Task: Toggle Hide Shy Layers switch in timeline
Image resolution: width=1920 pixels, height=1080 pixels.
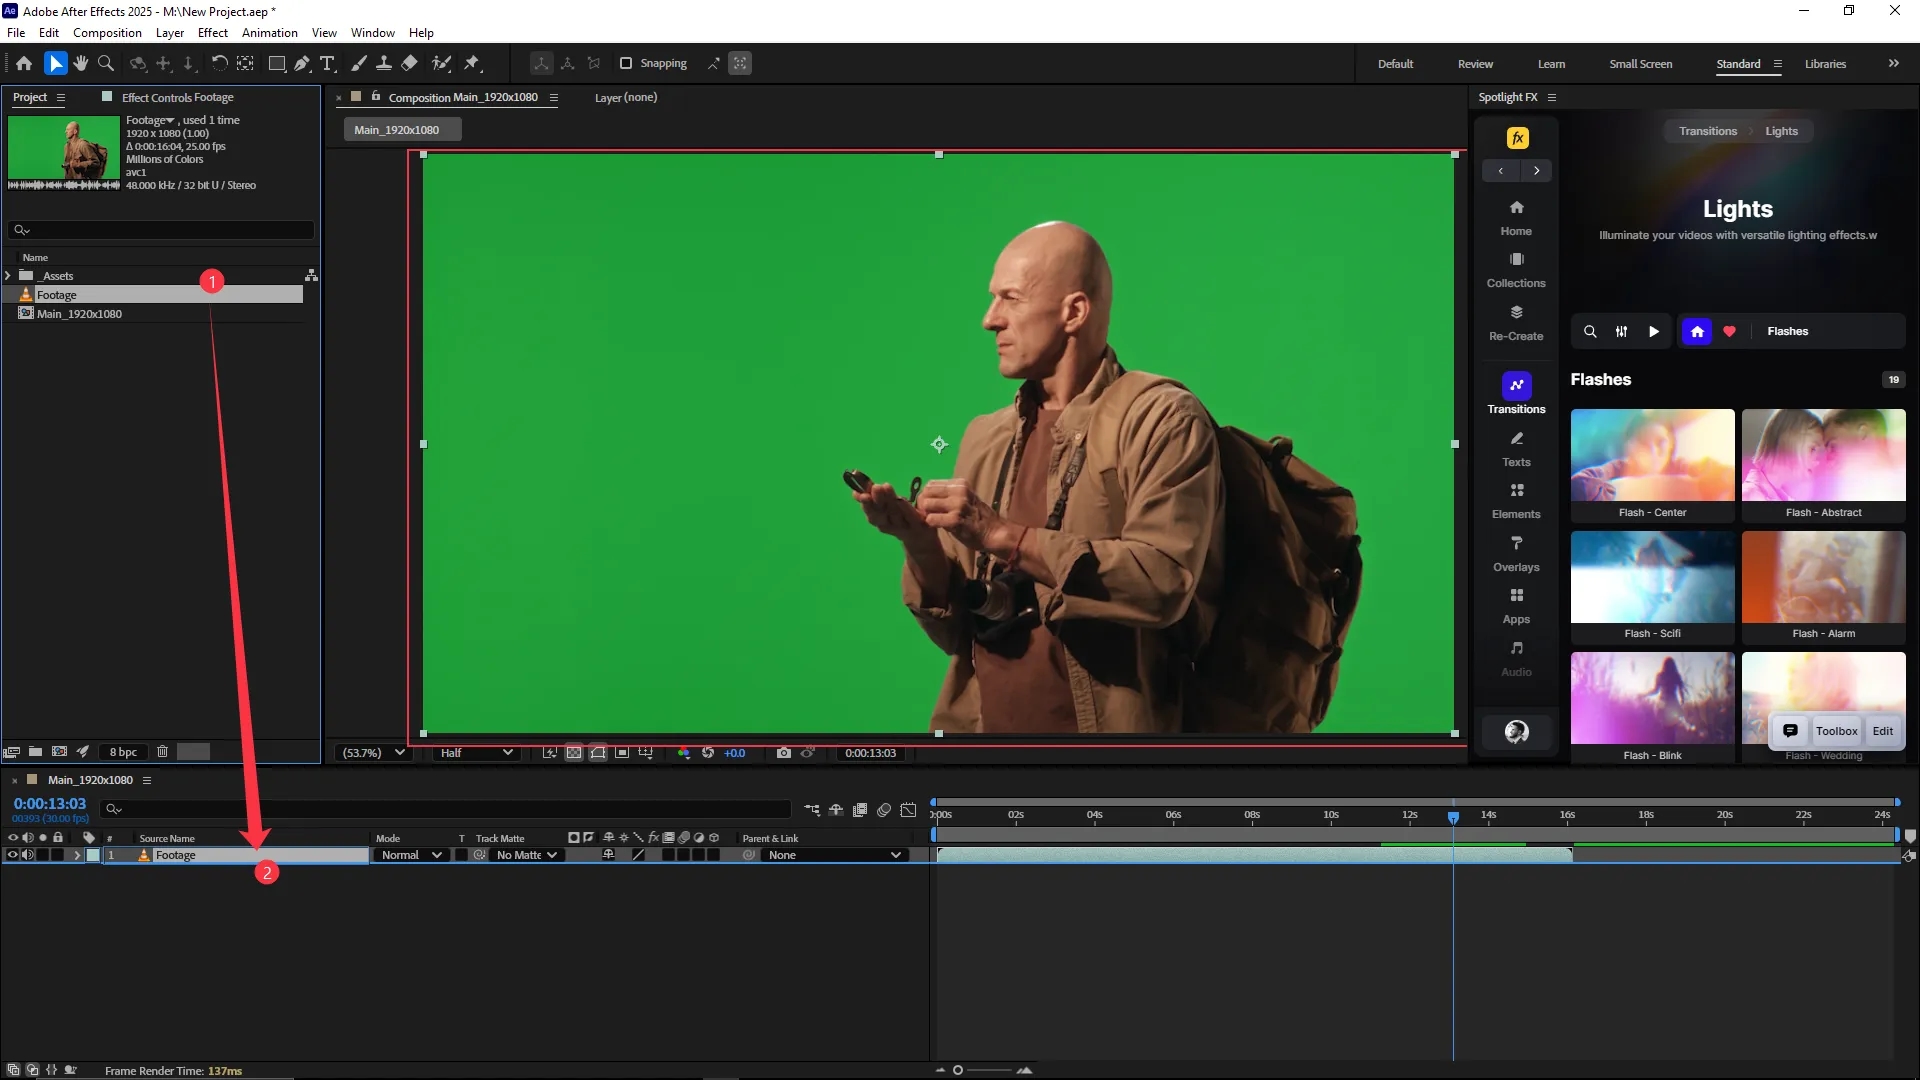Action: pos(836,810)
